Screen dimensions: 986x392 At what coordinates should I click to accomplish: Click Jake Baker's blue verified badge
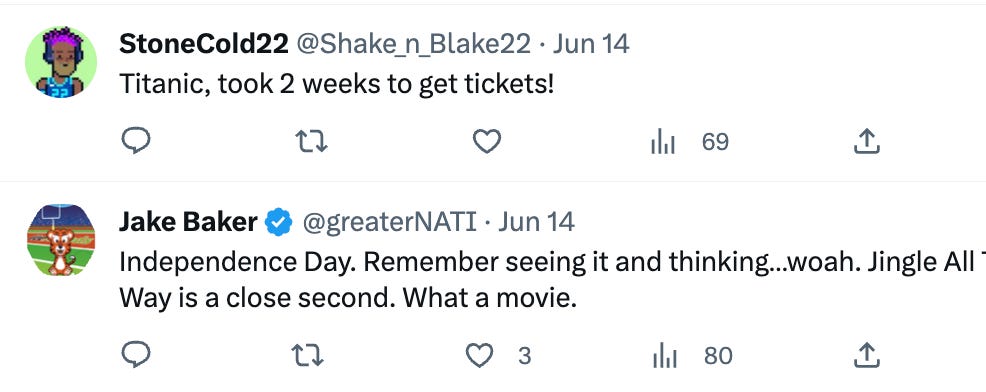coord(279,222)
